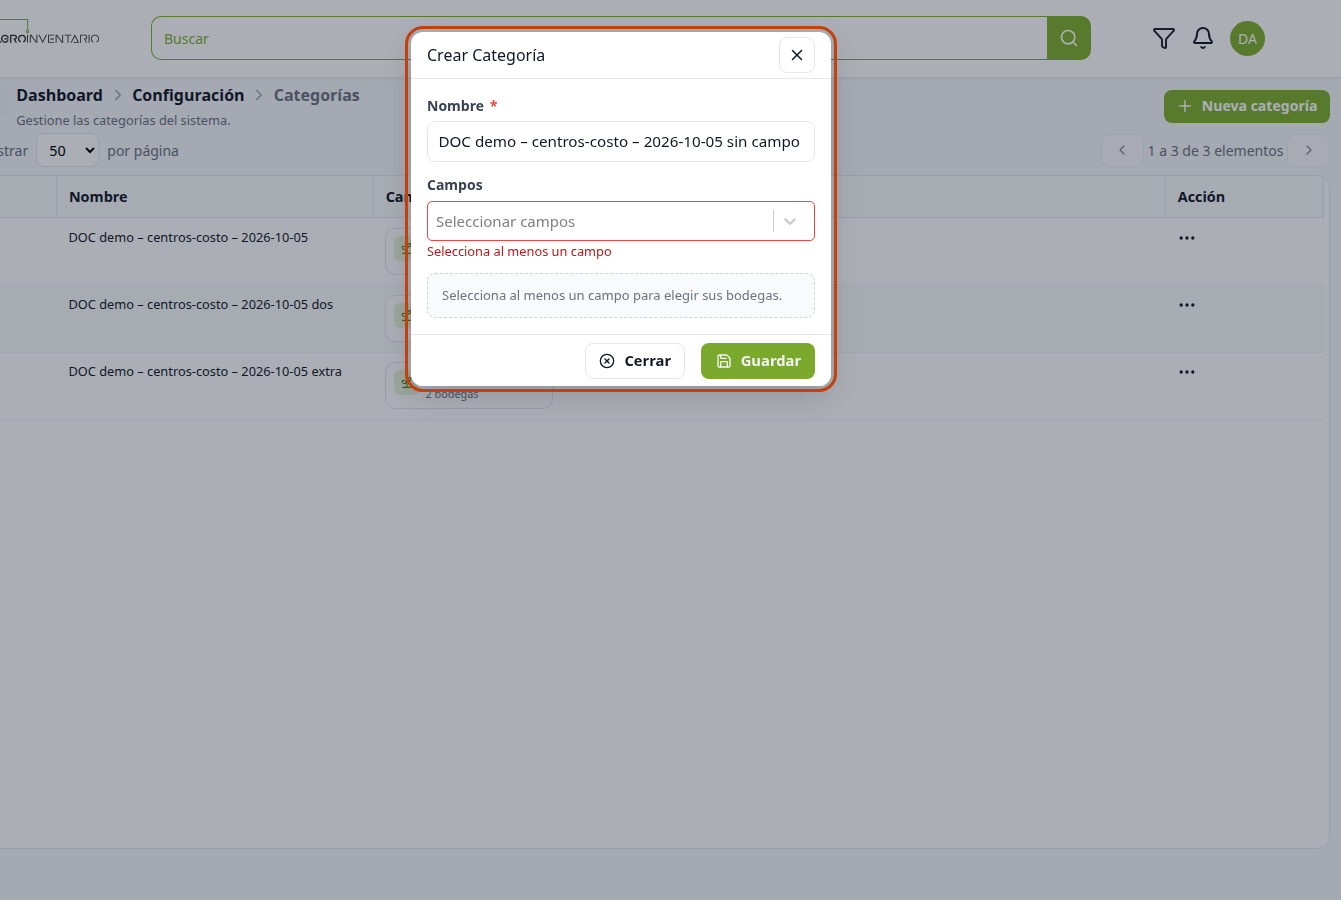Close the Crear Categoría dialog with X
Image resolution: width=1341 pixels, height=900 pixels.
tap(797, 55)
